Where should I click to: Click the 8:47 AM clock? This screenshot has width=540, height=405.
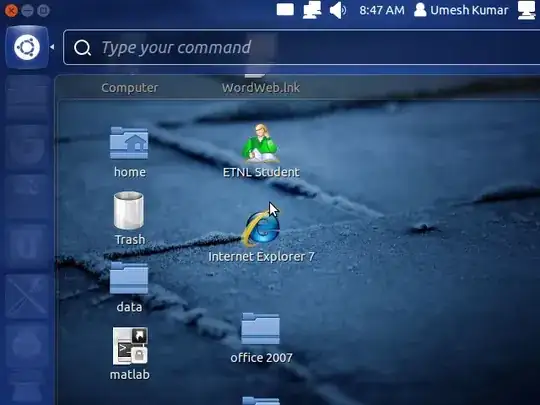pyautogui.click(x=382, y=10)
